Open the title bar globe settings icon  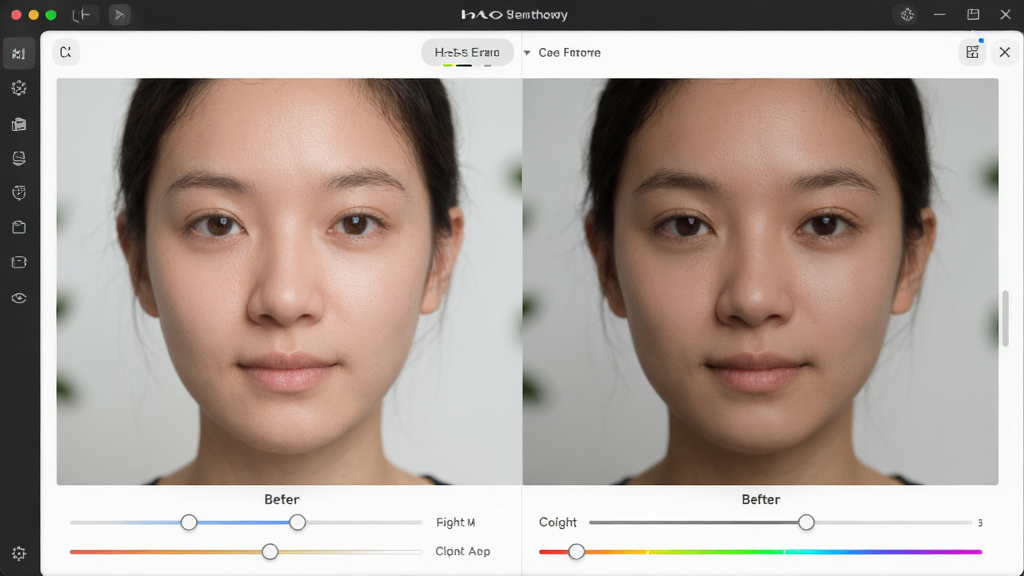(907, 14)
